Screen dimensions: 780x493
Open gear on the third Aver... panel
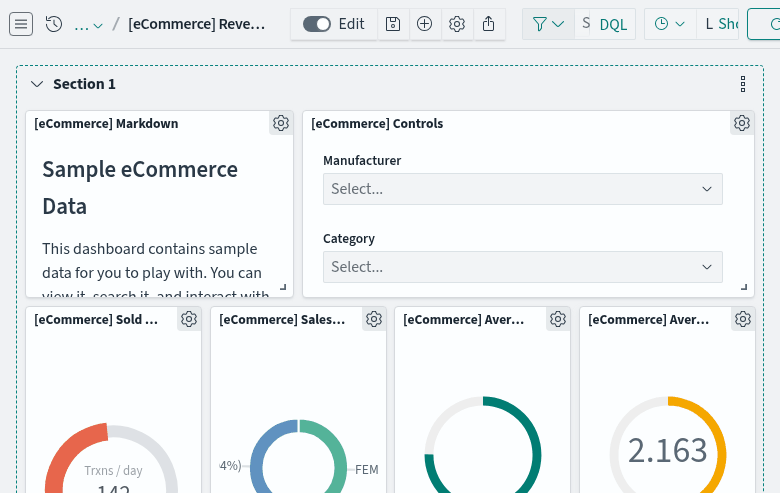click(558, 319)
